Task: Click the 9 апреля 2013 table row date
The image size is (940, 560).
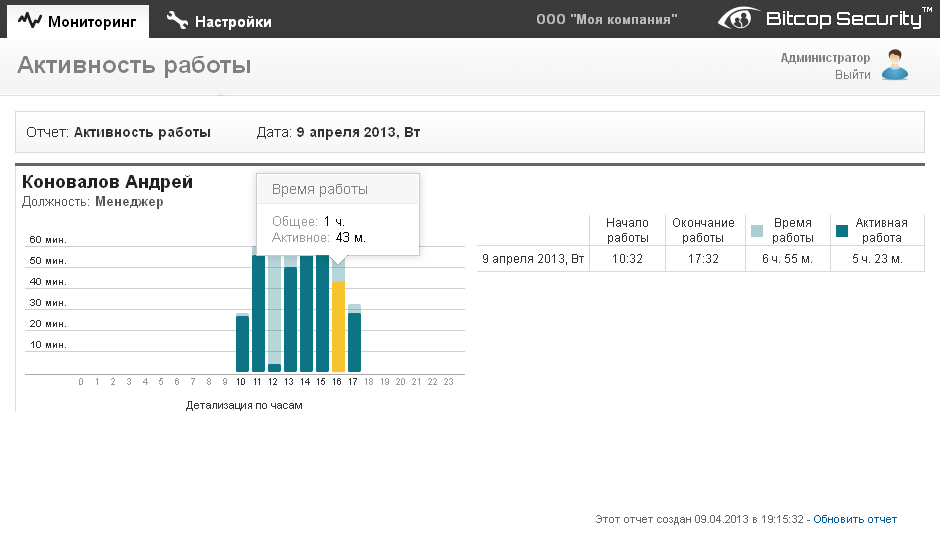Action: (532, 259)
